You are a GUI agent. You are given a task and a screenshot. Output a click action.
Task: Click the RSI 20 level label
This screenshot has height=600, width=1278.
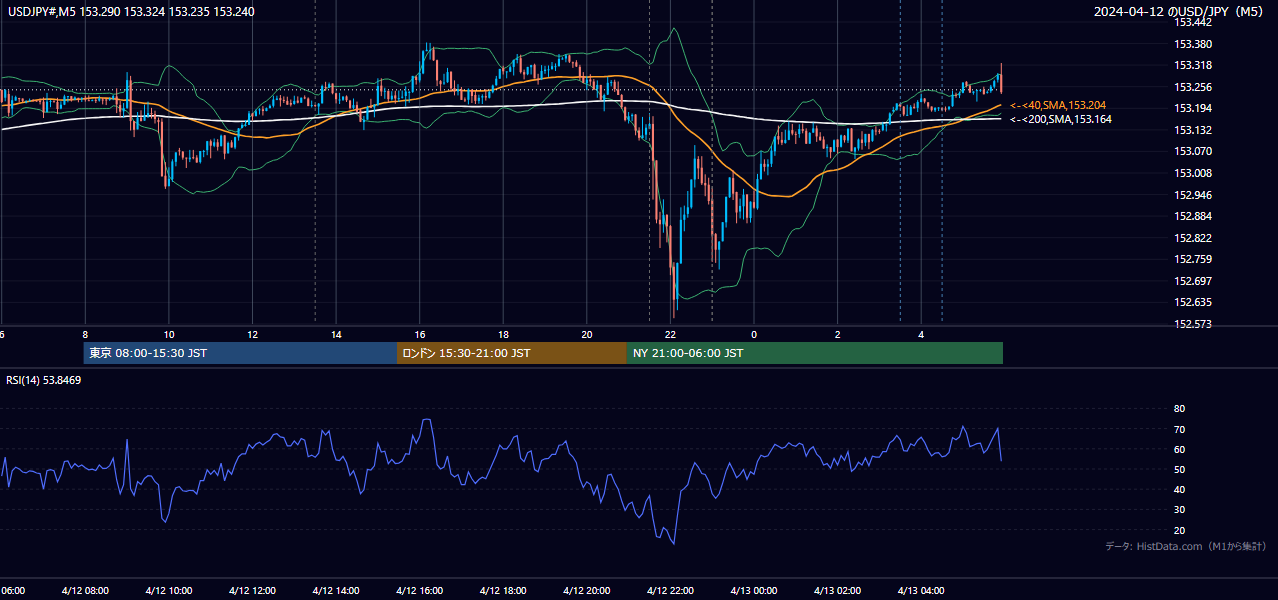1179,530
